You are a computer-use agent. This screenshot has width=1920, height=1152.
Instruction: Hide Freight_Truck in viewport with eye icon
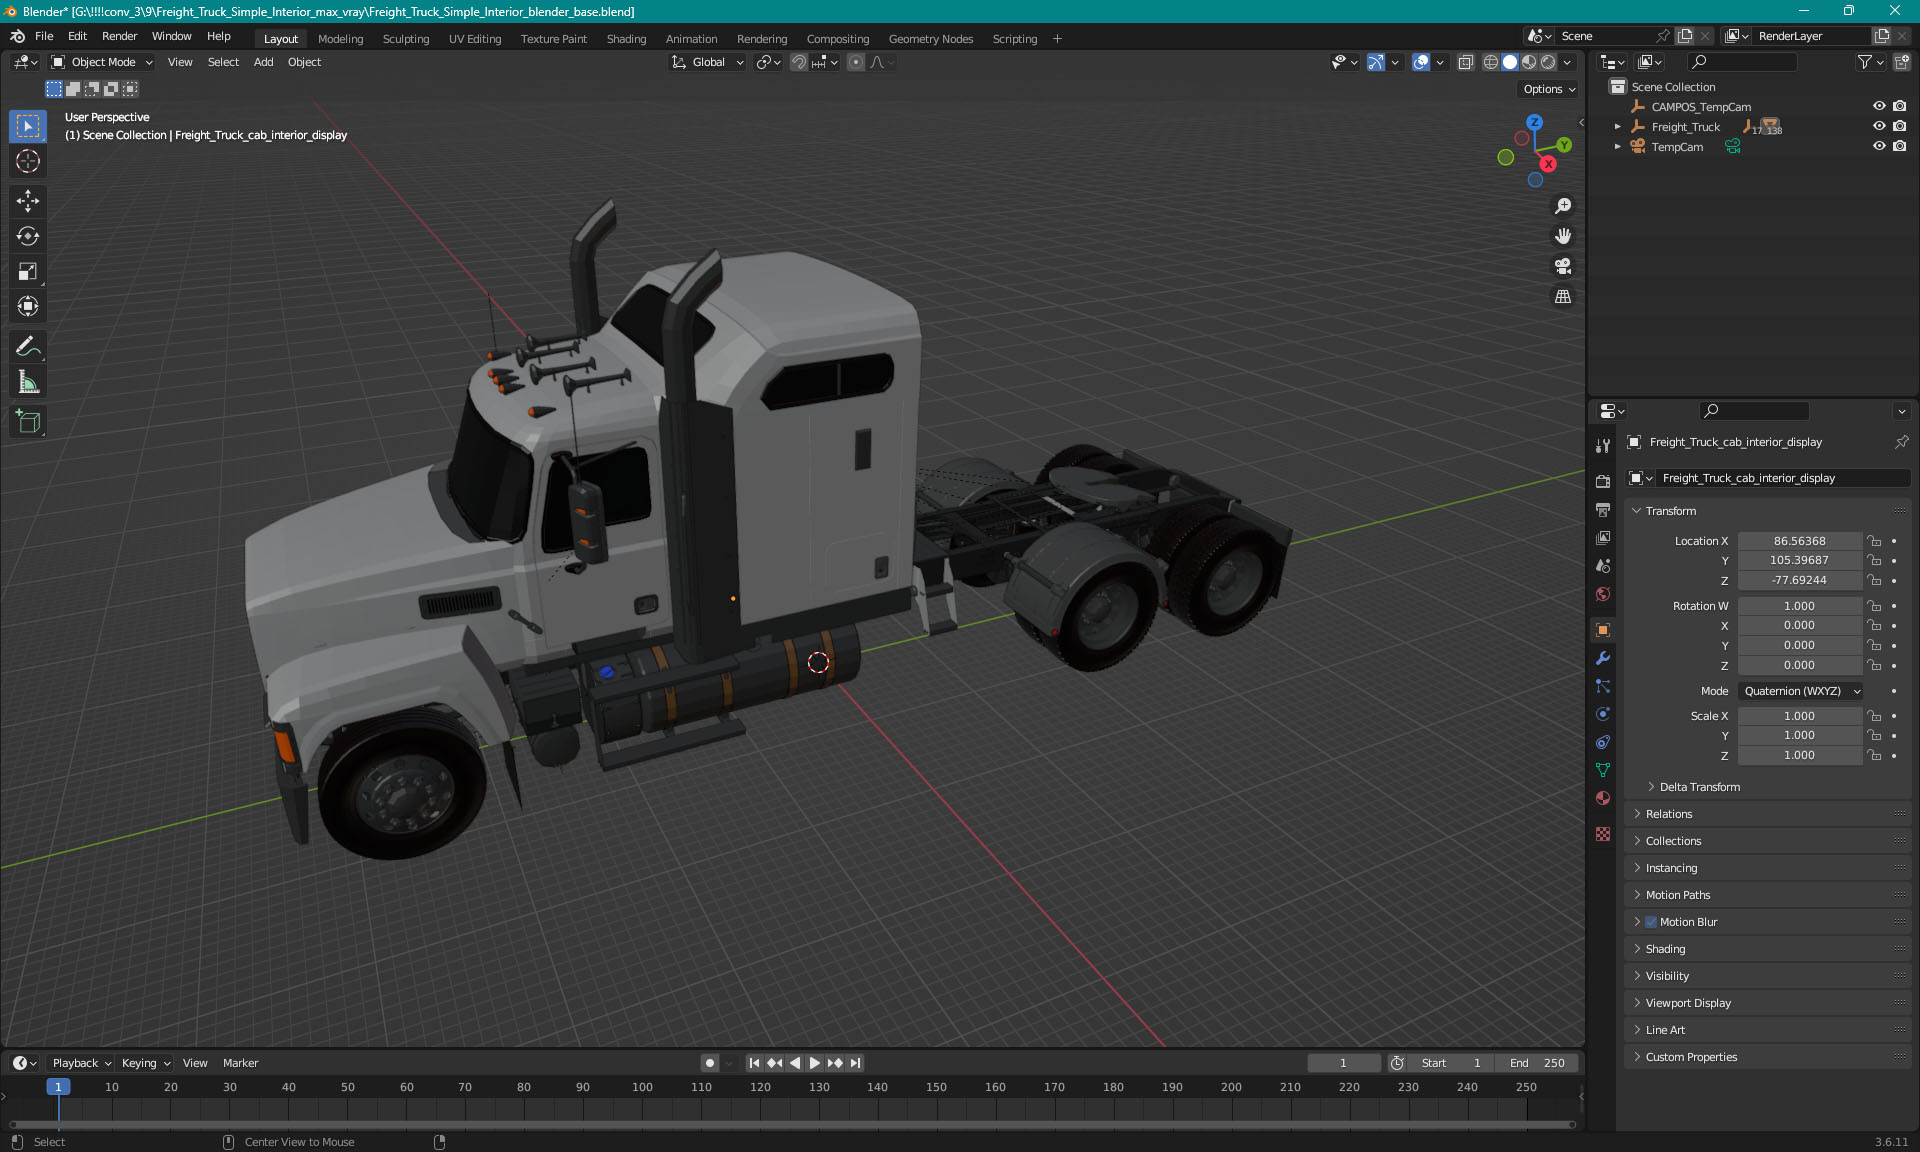pyautogui.click(x=1878, y=126)
